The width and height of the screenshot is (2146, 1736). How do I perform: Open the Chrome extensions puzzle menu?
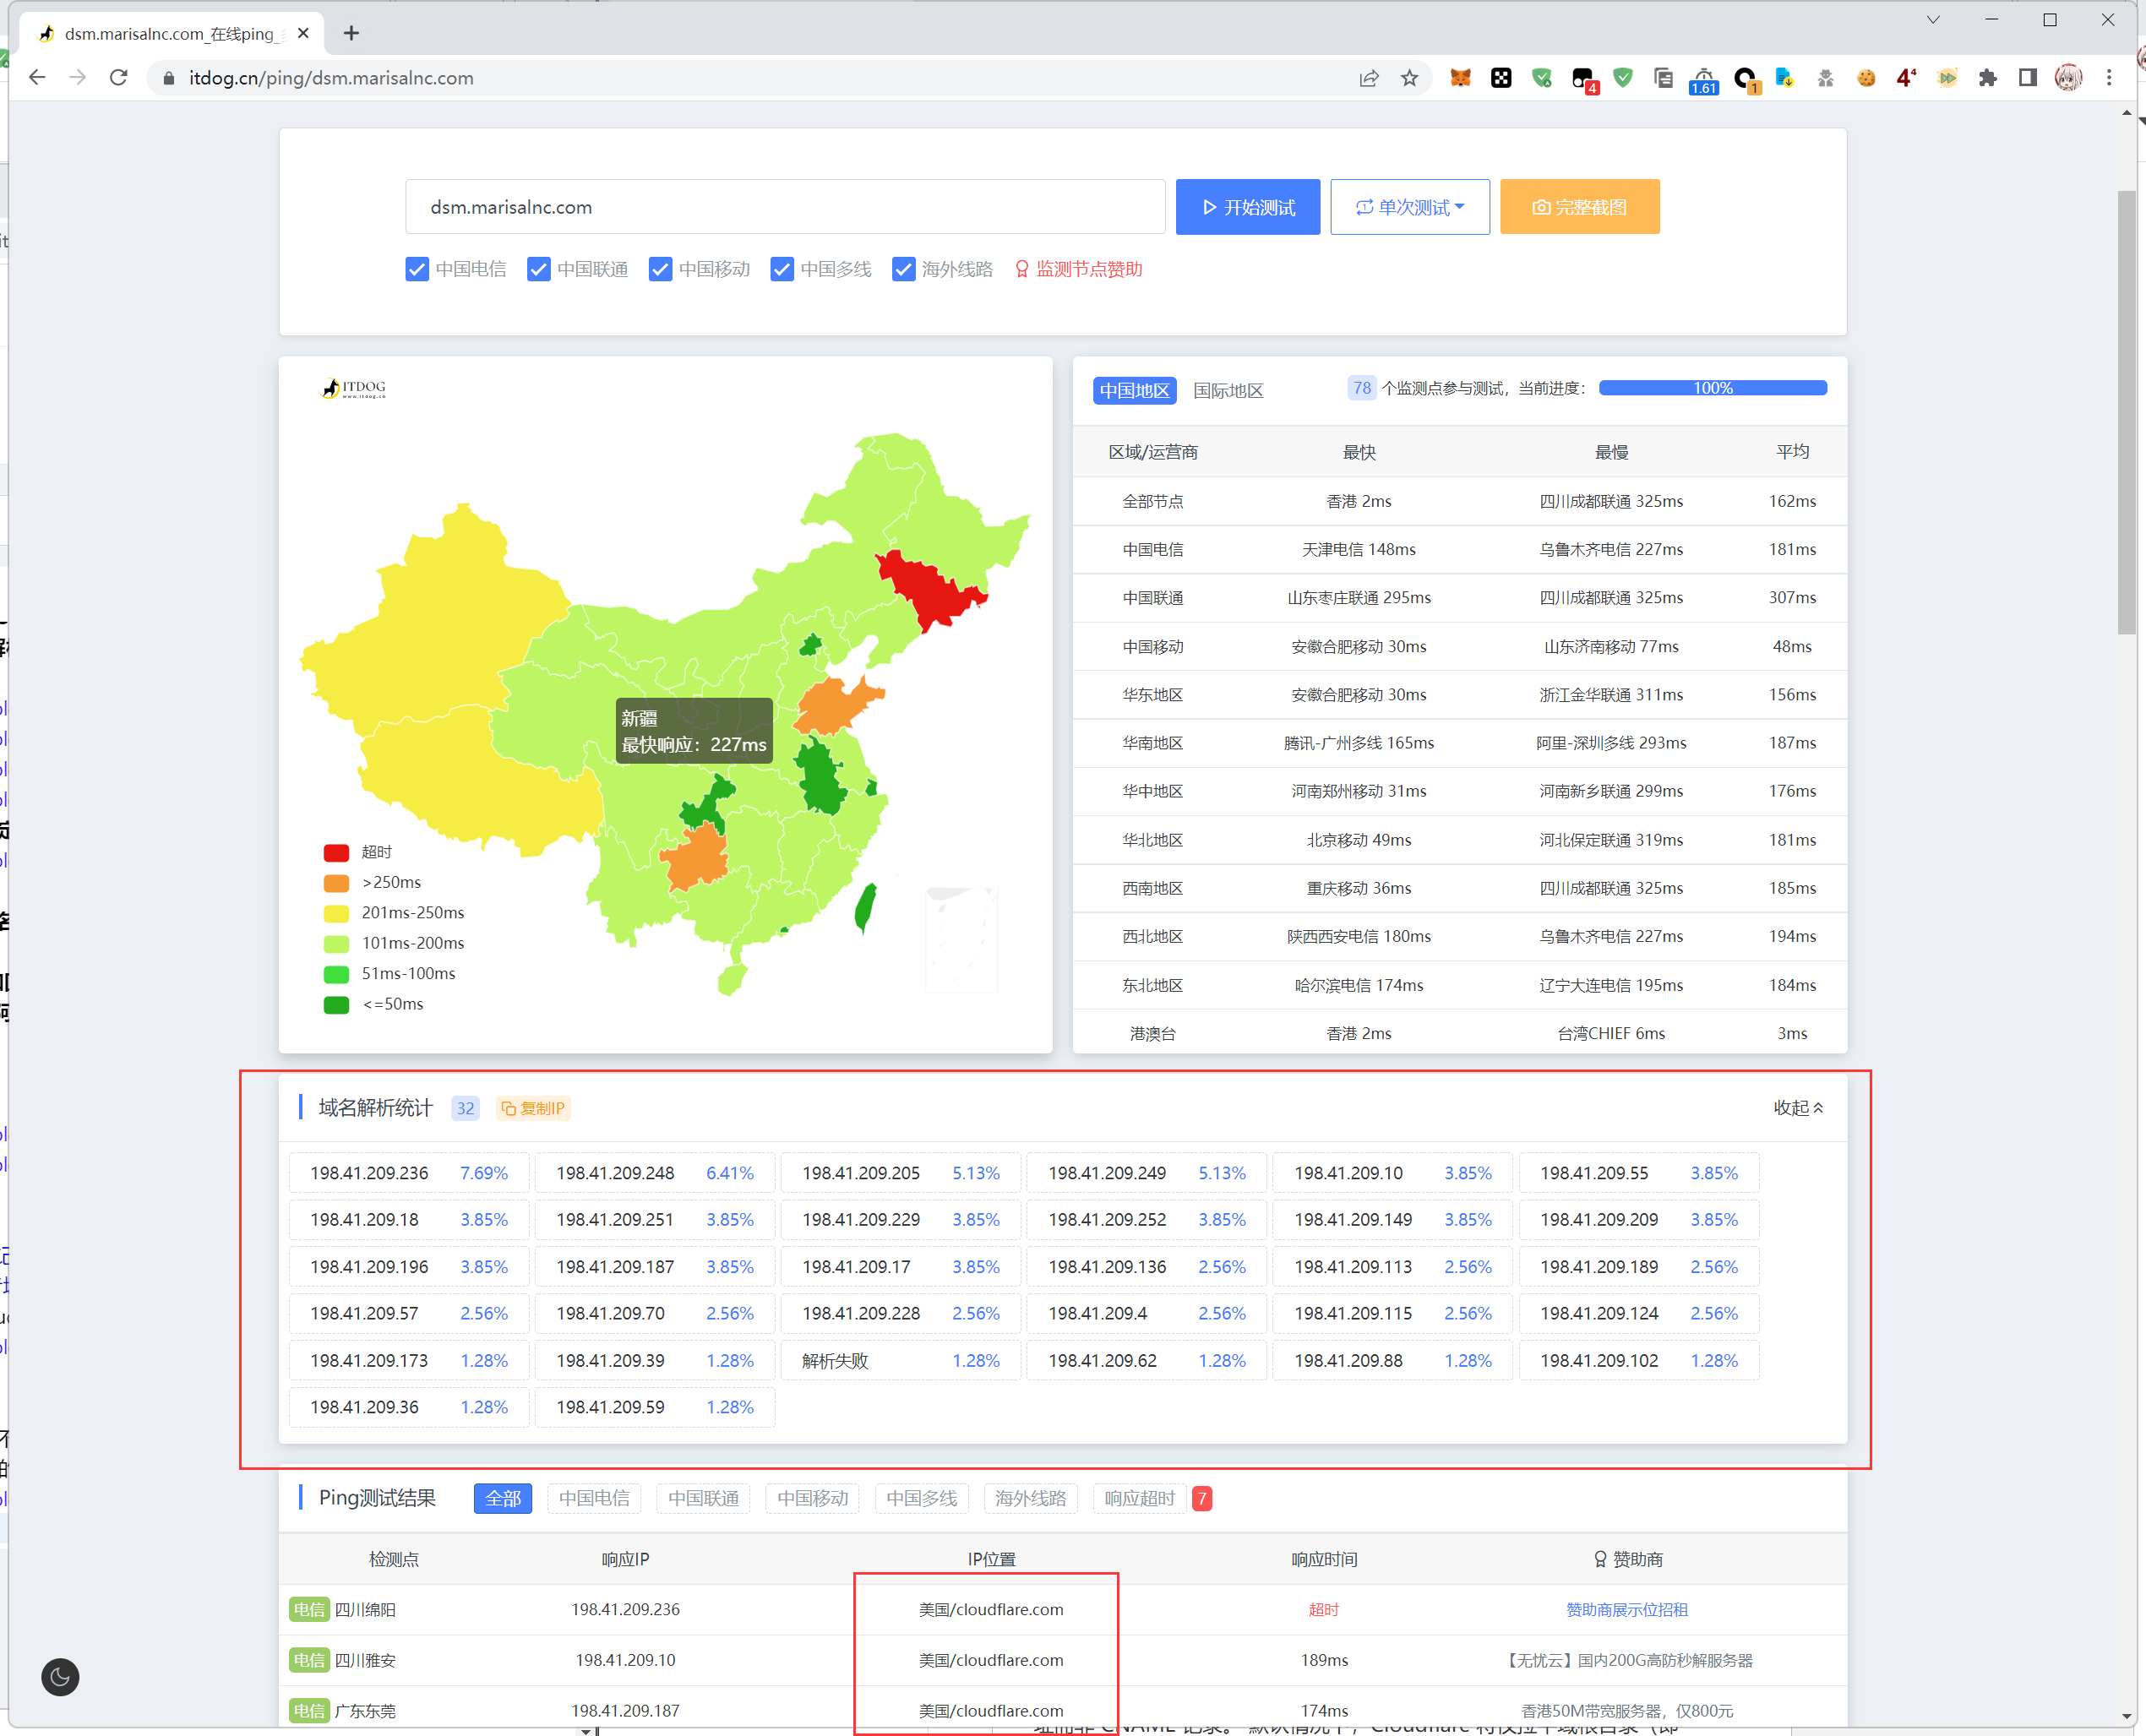[x=1987, y=78]
